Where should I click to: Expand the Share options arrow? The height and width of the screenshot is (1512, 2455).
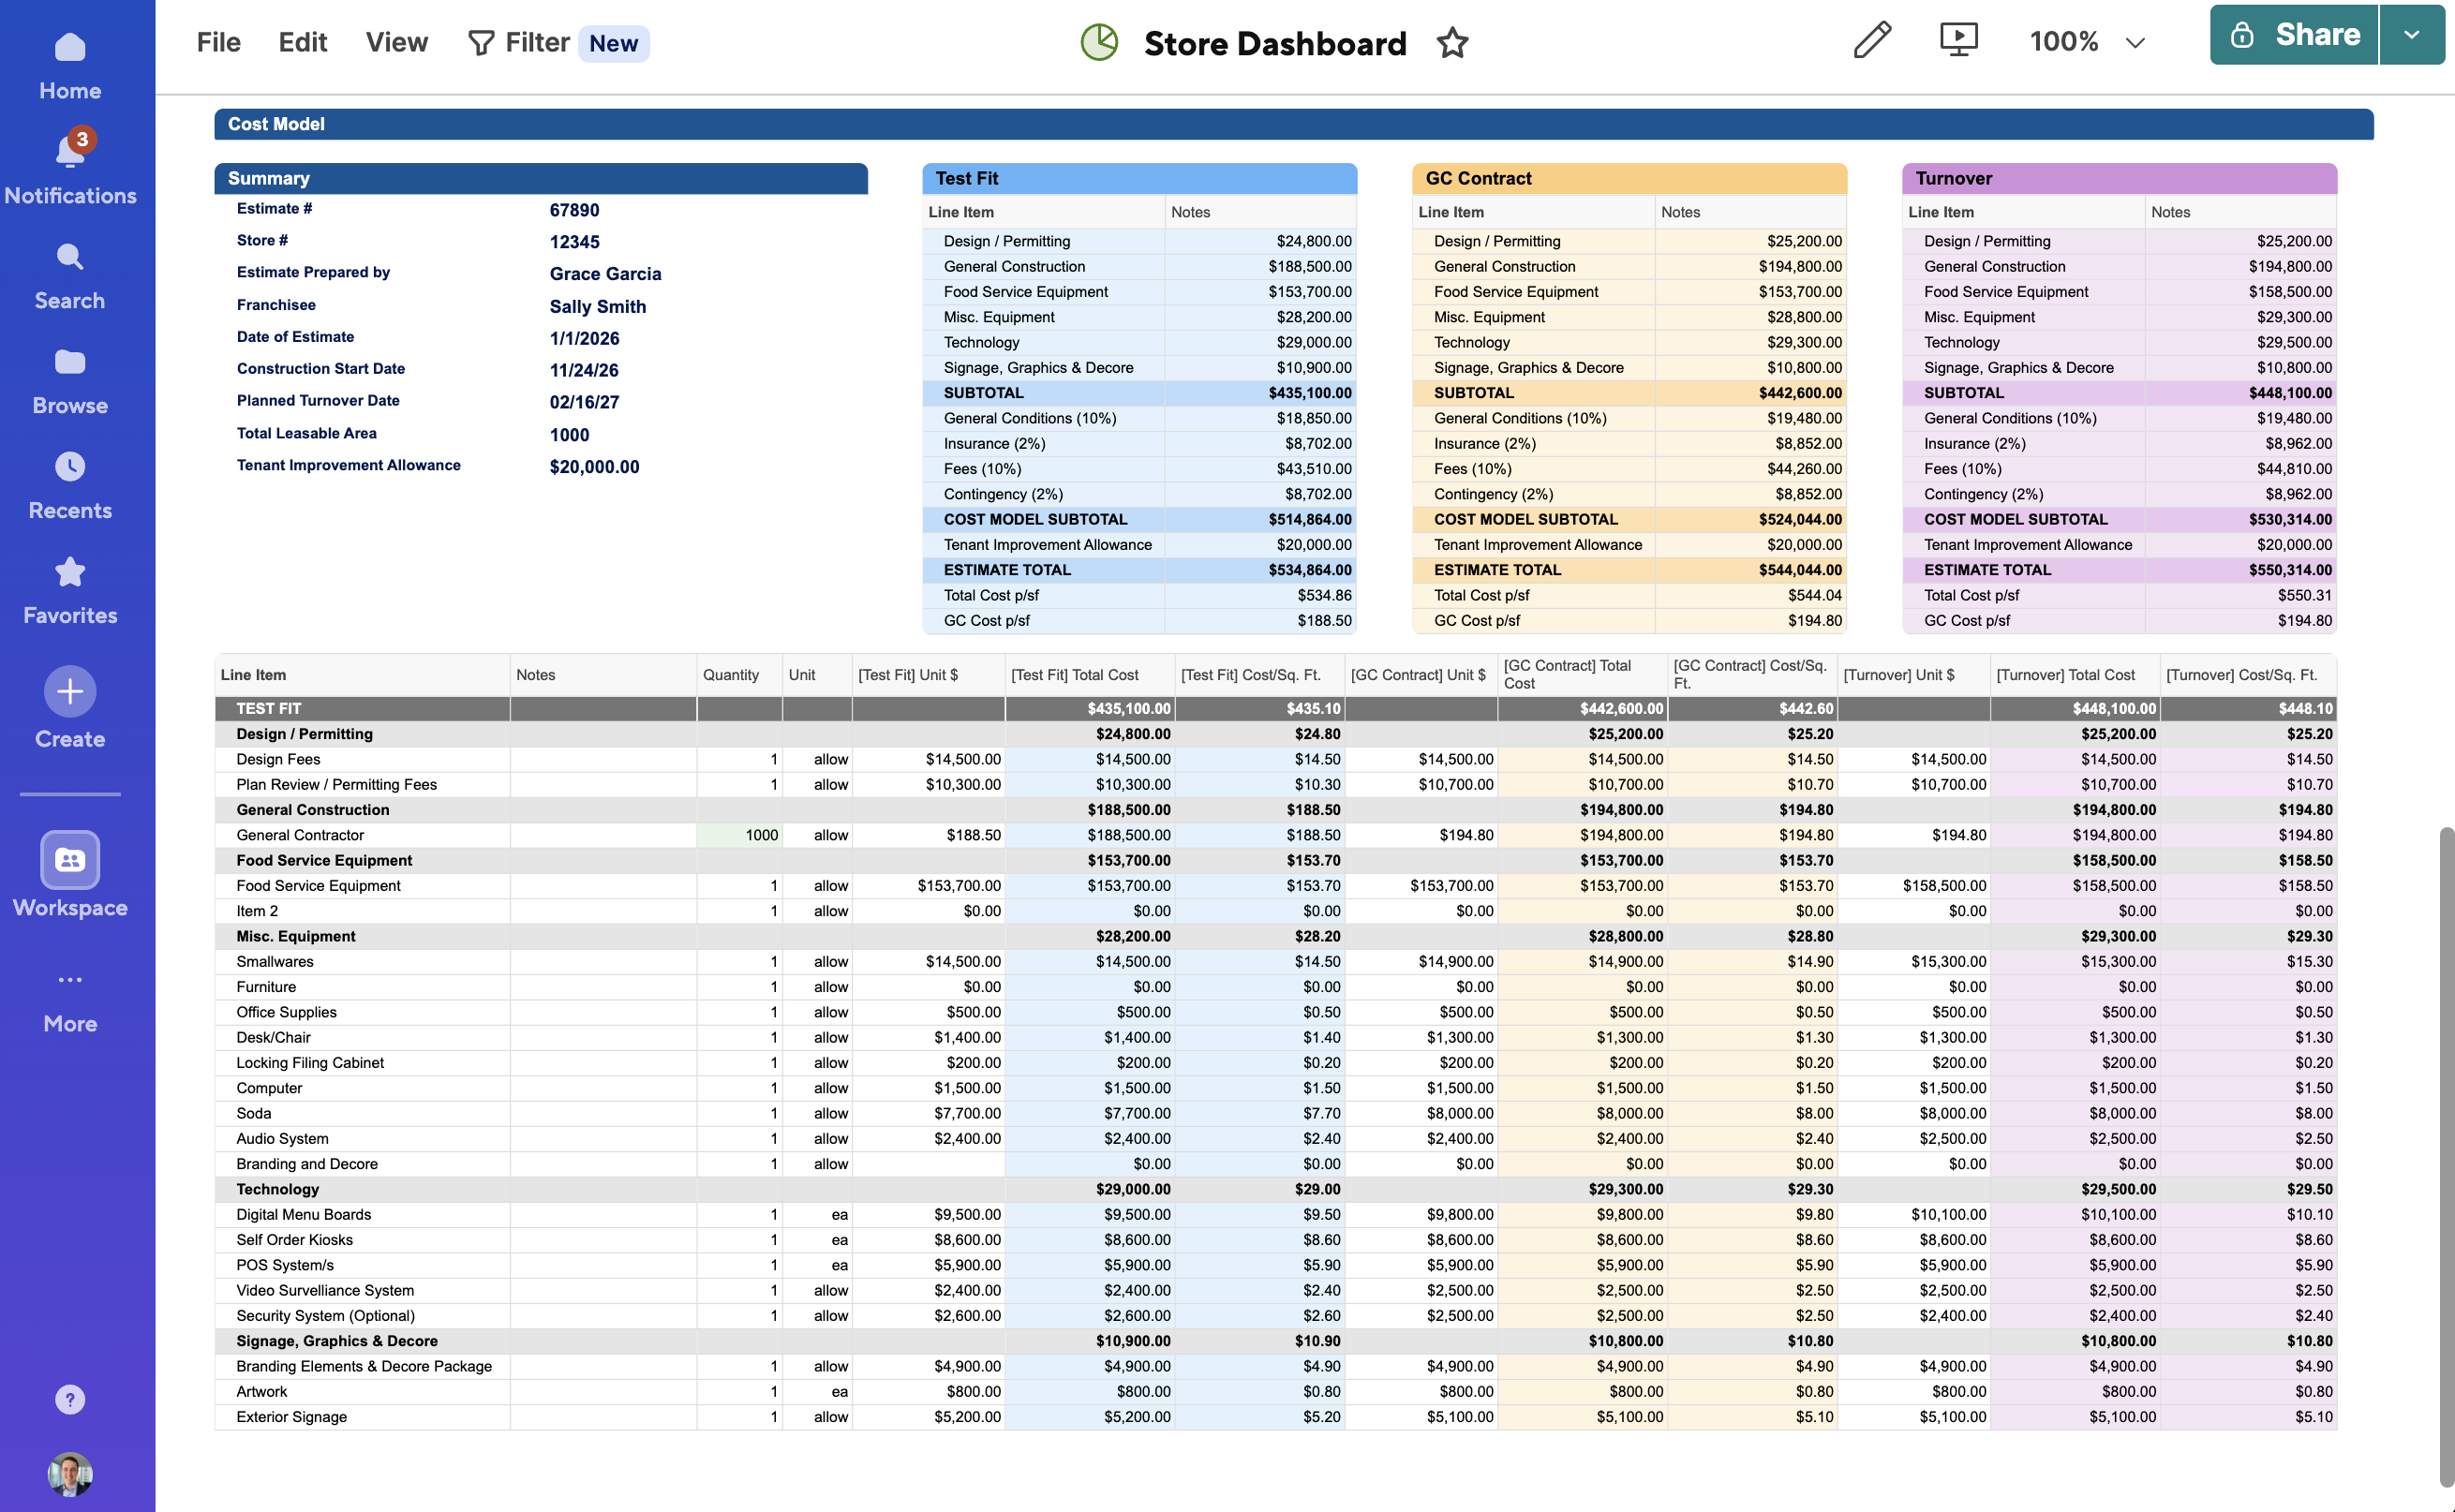pos(2411,35)
